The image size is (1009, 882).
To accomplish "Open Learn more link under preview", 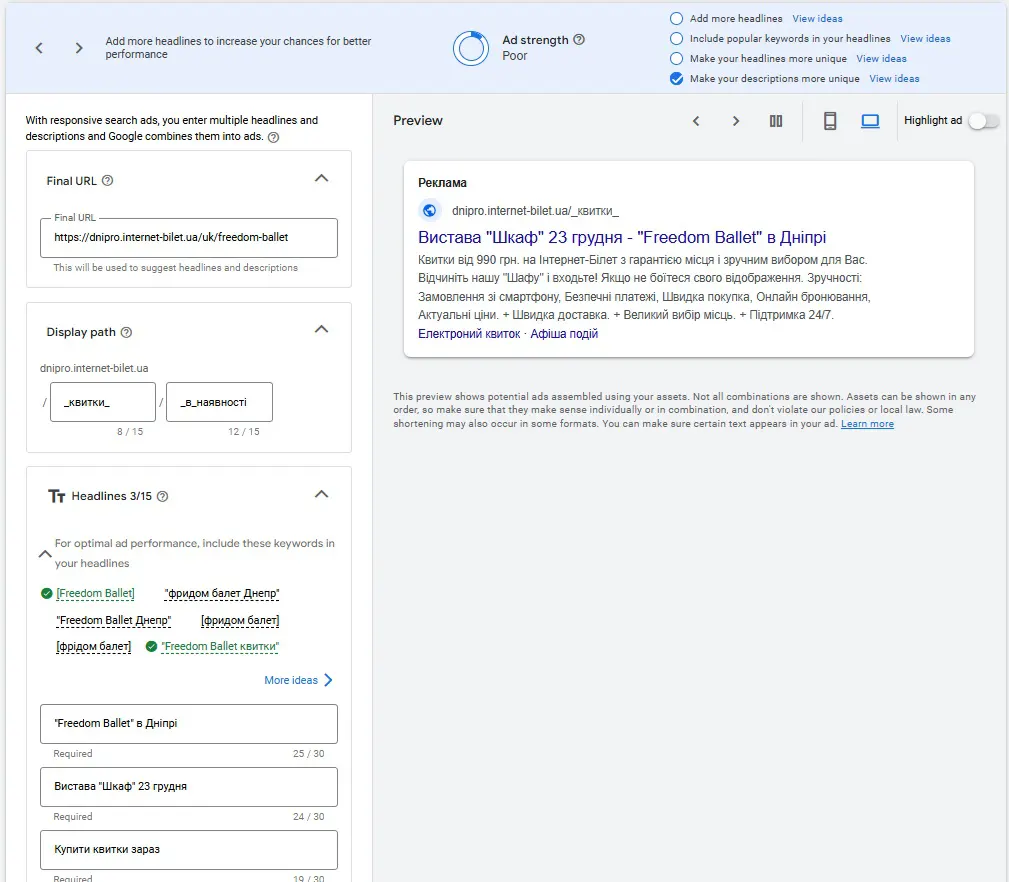I will click(x=867, y=423).
